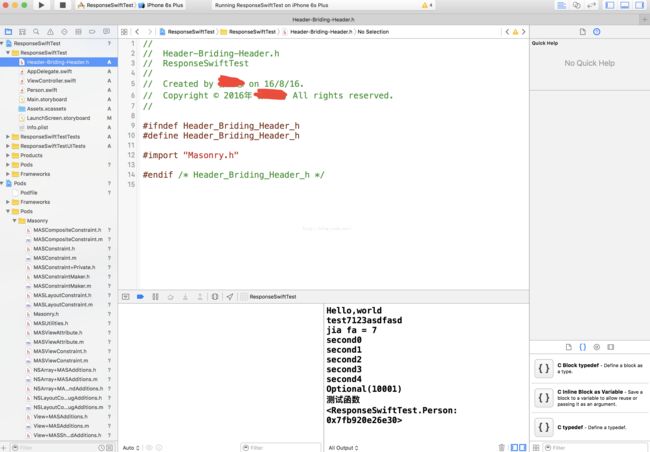Select C Inline Block as Variable snippet
Screen dimensions: 650x452
(x=590, y=398)
